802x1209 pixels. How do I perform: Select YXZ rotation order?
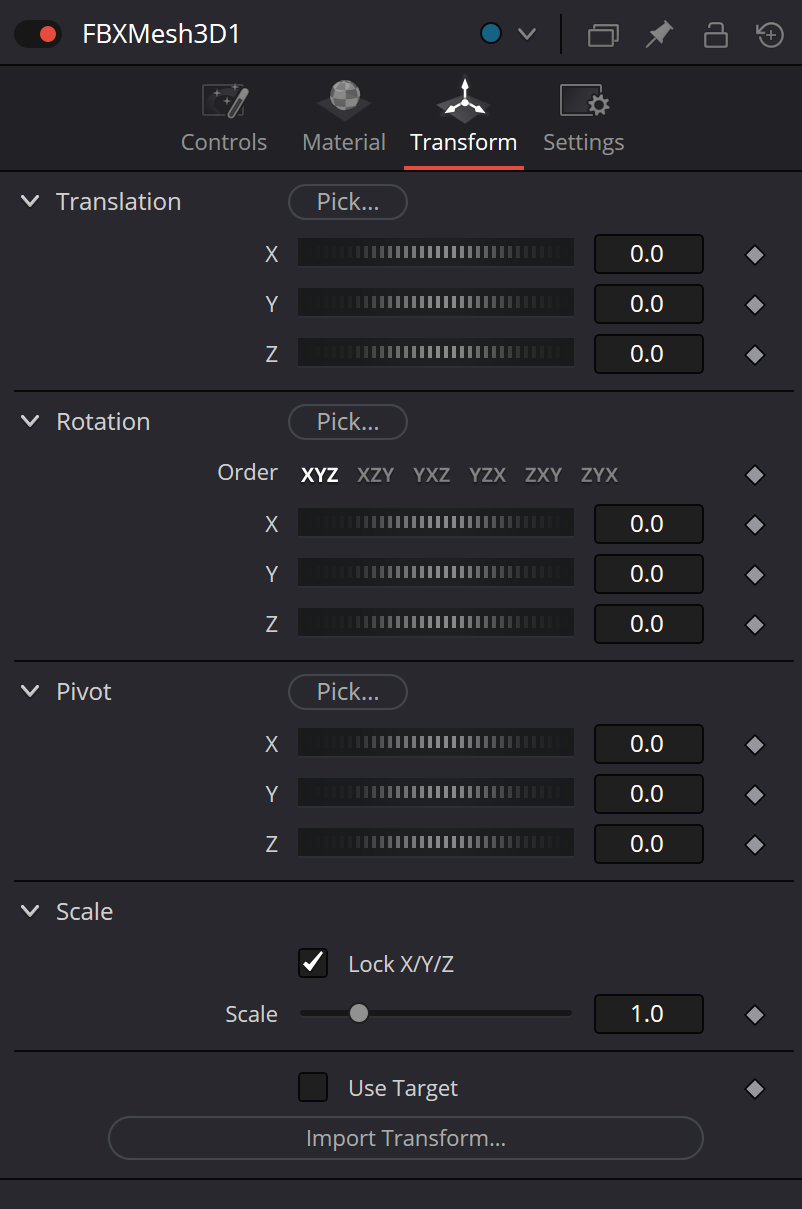pos(432,475)
